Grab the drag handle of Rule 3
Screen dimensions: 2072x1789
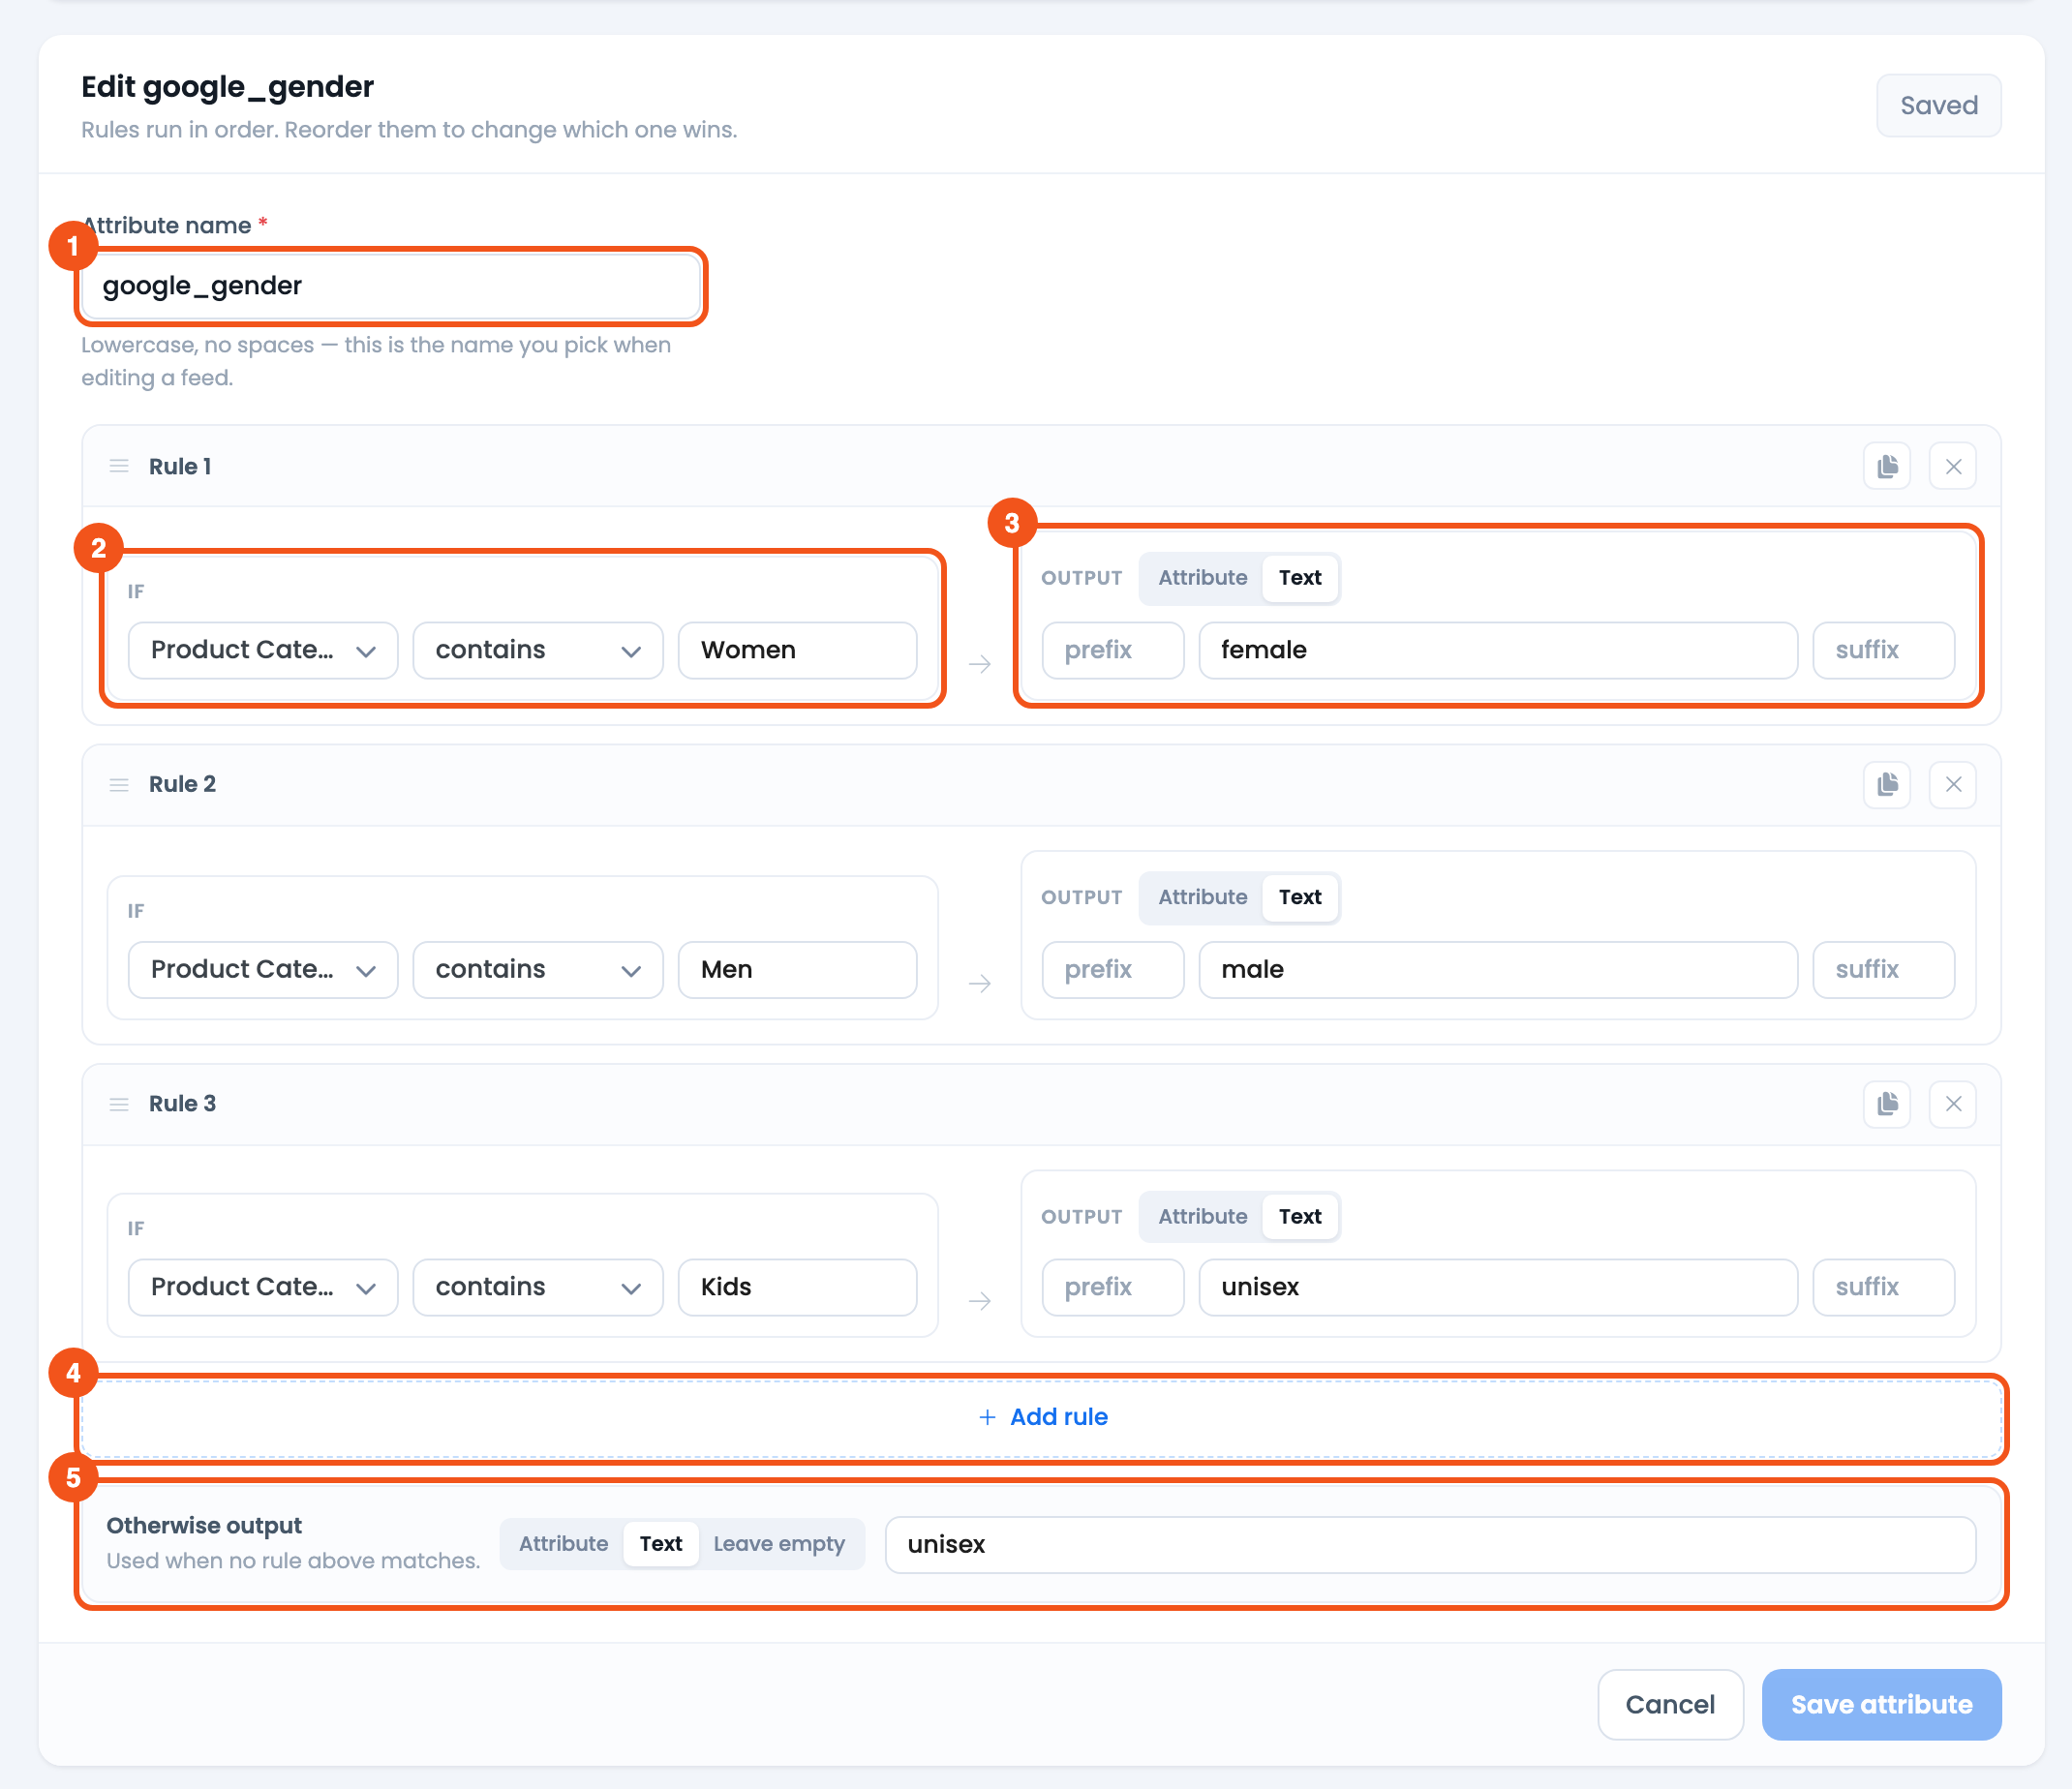click(x=119, y=1104)
